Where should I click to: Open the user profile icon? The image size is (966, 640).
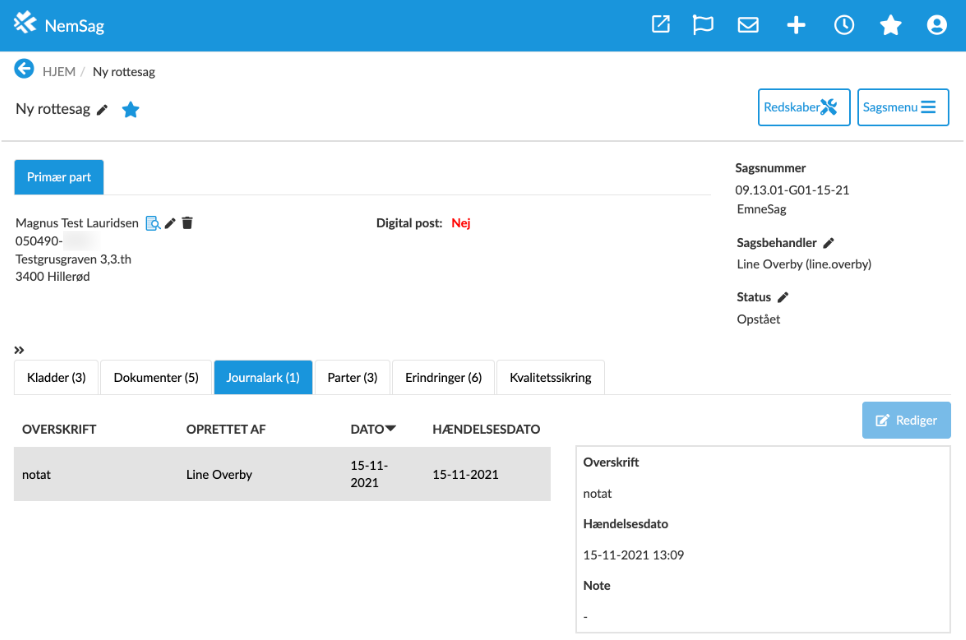[936, 25]
